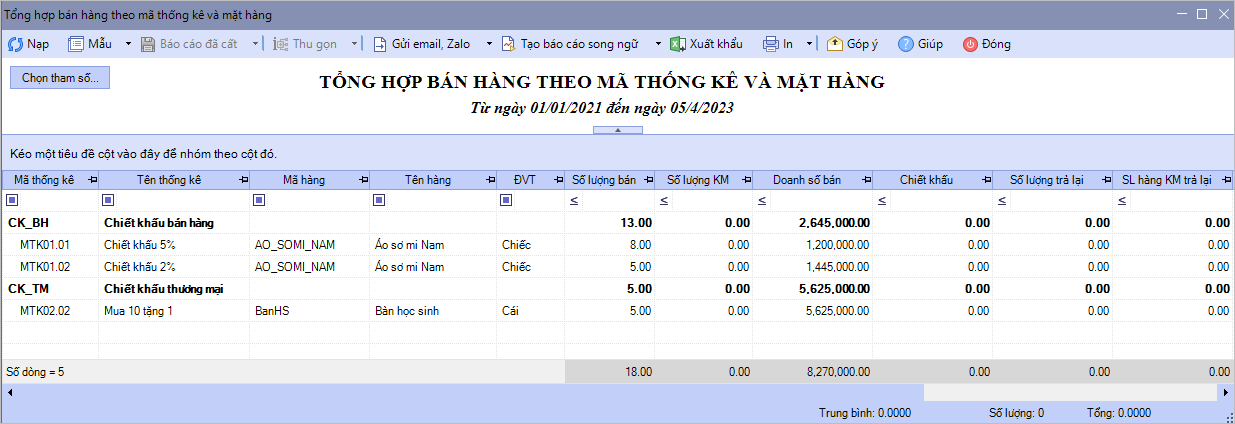Open the Góp ý feedback icon

(834, 44)
